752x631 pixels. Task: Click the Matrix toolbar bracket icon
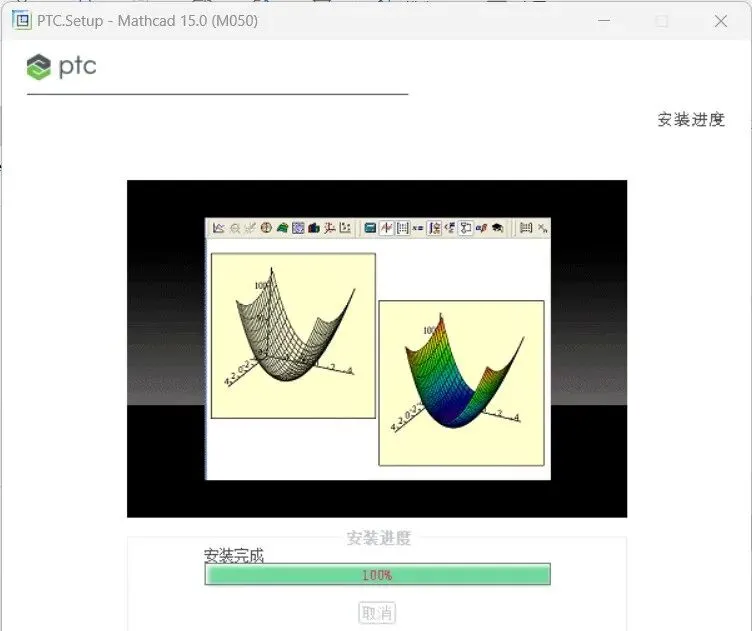coord(402,228)
